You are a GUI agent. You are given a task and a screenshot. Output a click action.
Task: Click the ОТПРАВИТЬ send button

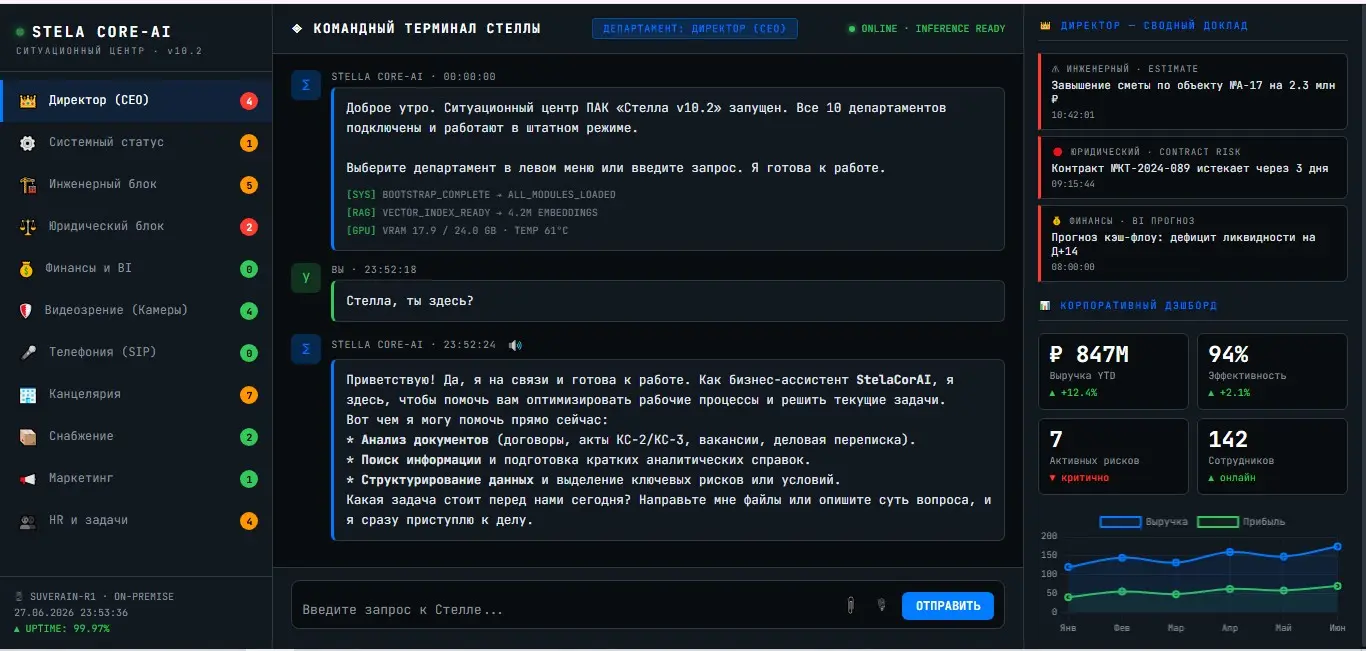[948, 606]
